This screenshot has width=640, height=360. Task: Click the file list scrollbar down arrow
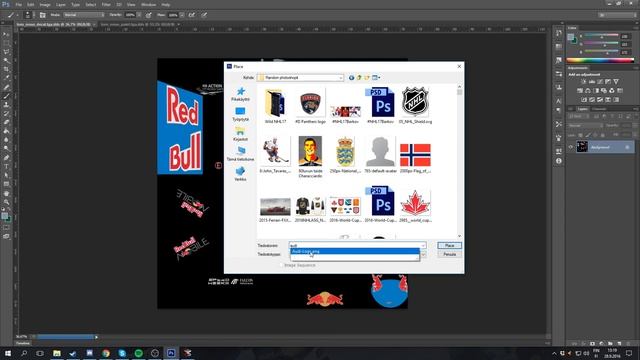(x=460, y=236)
